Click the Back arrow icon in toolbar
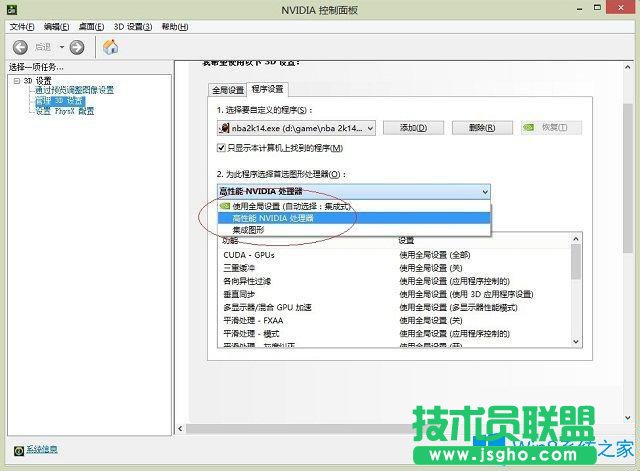The width and height of the screenshot is (640, 471). tap(20, 47)
